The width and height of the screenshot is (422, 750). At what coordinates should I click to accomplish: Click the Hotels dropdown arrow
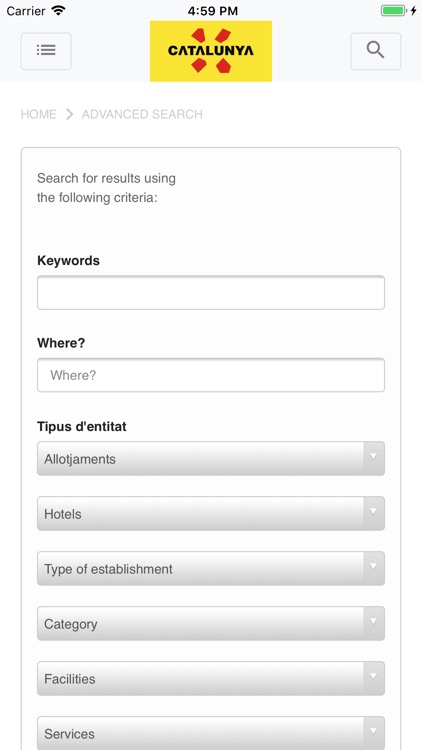click(374, 513)
